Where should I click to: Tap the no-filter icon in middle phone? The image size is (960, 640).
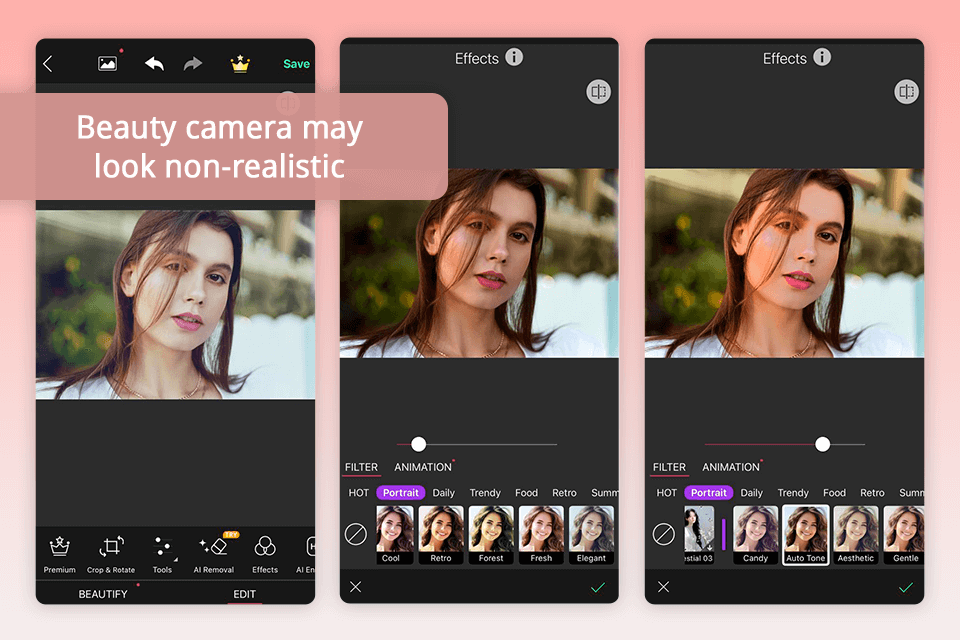[356, 534]
